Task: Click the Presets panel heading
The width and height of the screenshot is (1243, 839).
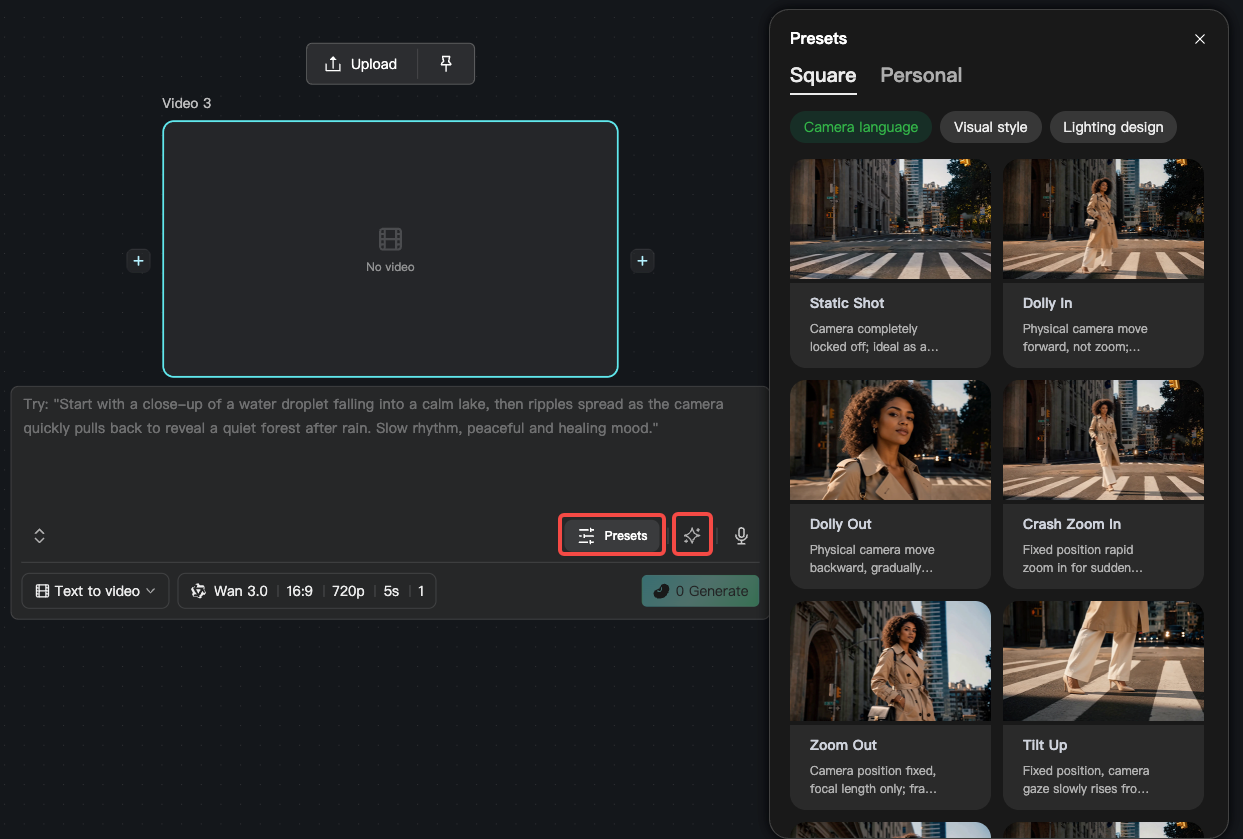Action: click(818, 39)
